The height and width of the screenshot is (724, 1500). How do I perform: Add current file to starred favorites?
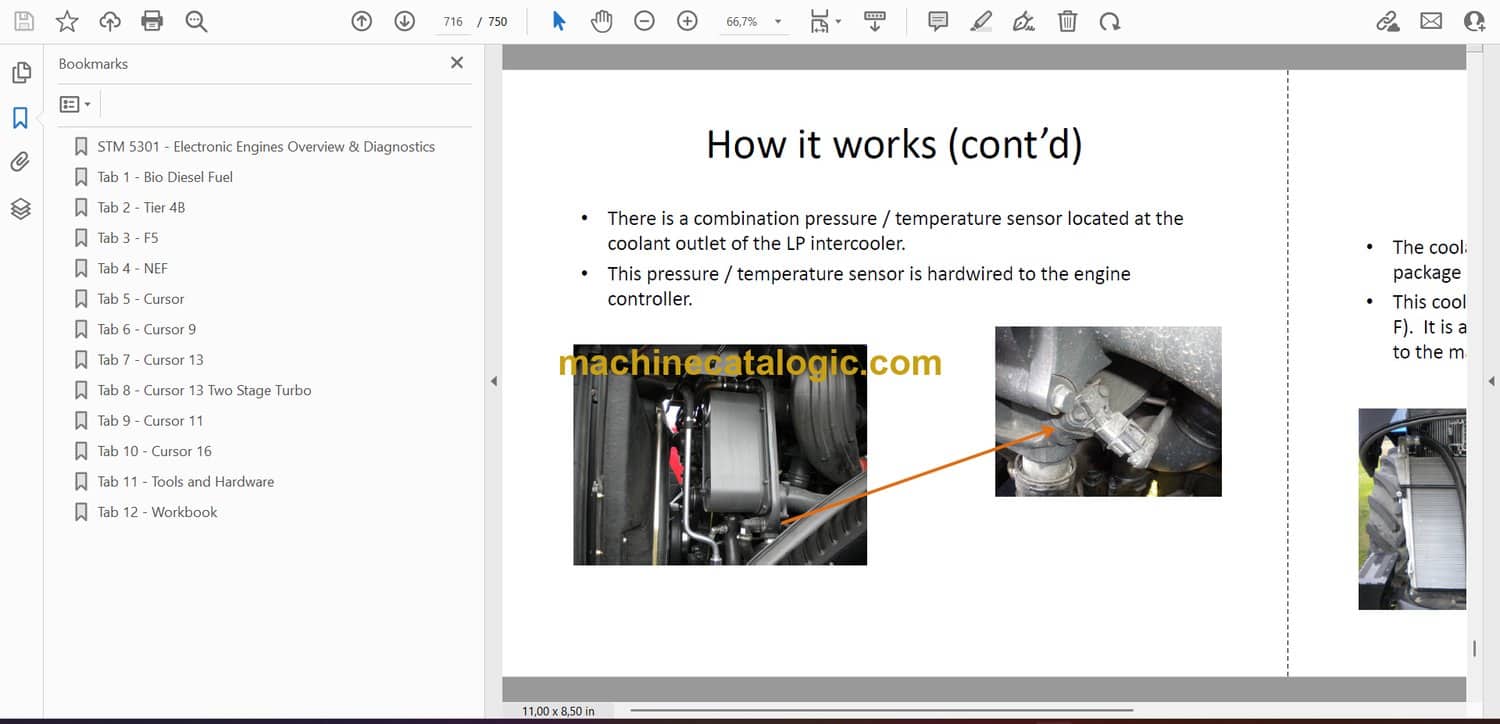67,21
